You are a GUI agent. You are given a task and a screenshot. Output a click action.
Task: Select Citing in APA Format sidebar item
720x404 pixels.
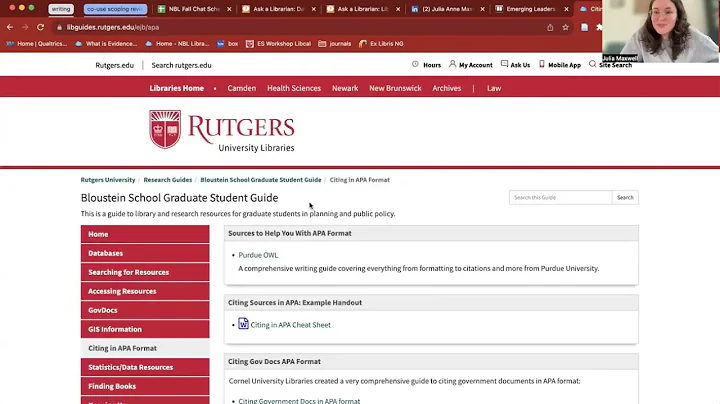pos(145,348)
